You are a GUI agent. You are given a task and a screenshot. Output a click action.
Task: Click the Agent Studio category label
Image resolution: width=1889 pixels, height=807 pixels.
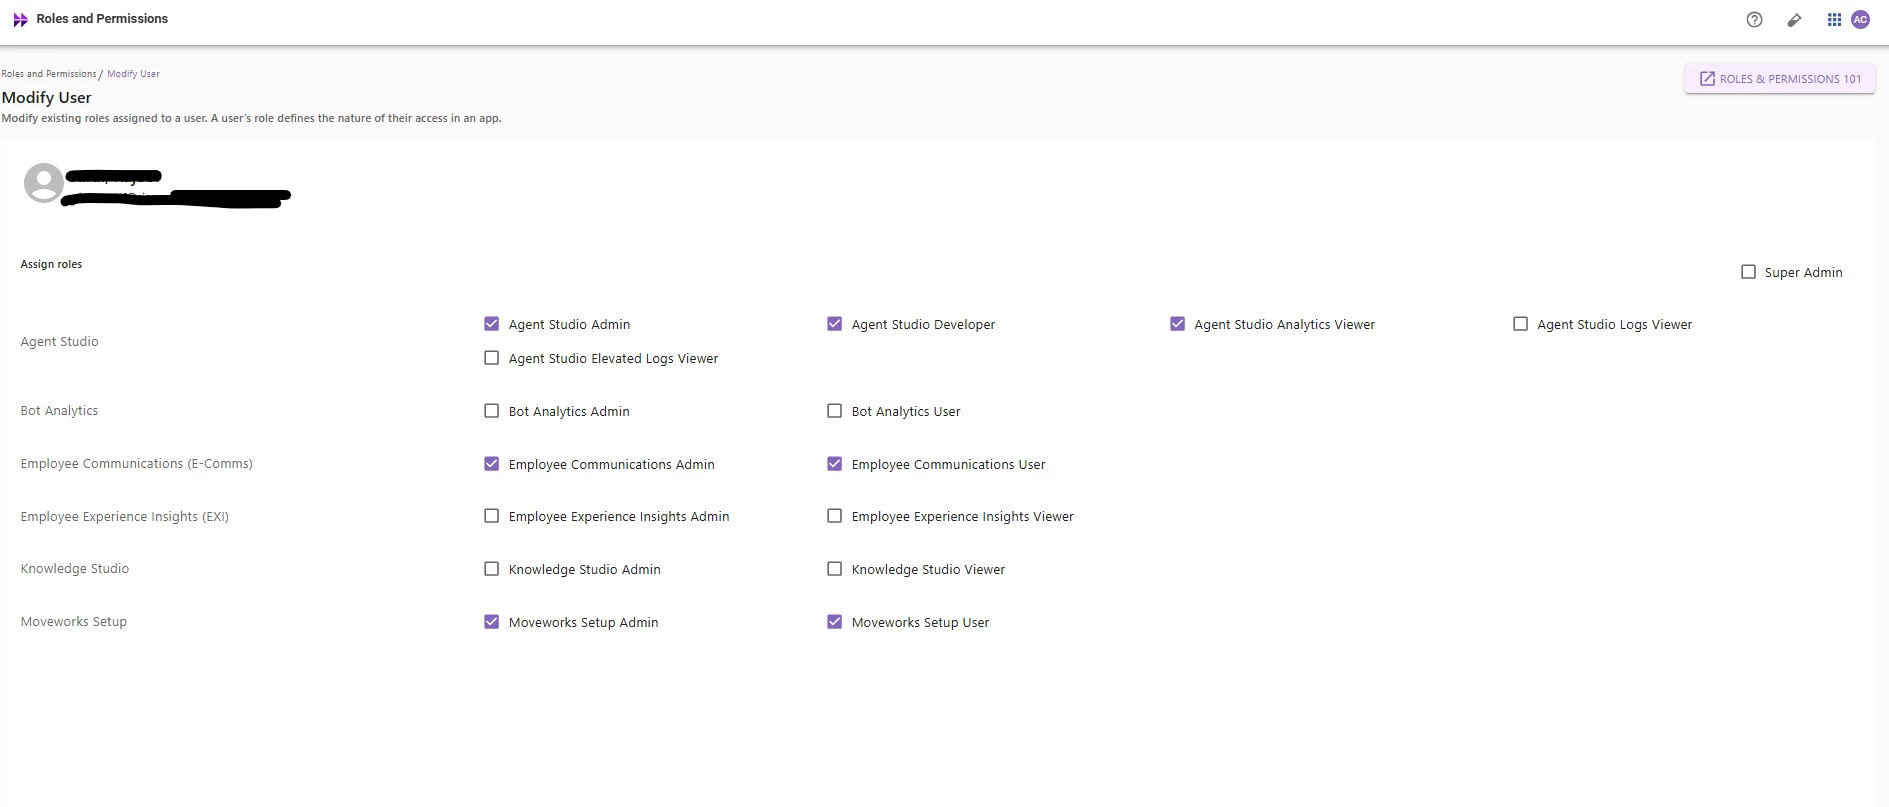pyautogui.click(x=59, y=342)
